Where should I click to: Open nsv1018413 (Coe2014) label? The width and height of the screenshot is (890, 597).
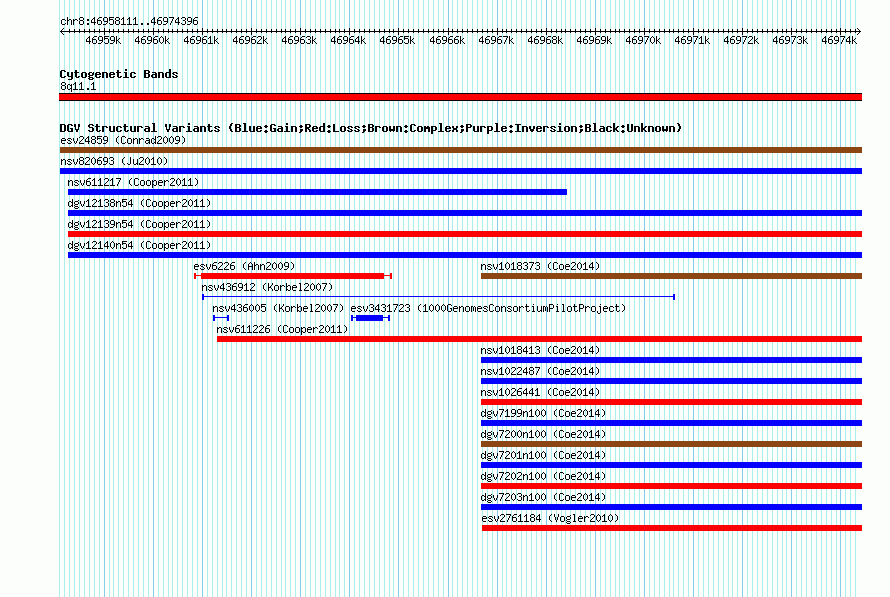[540, 350]
